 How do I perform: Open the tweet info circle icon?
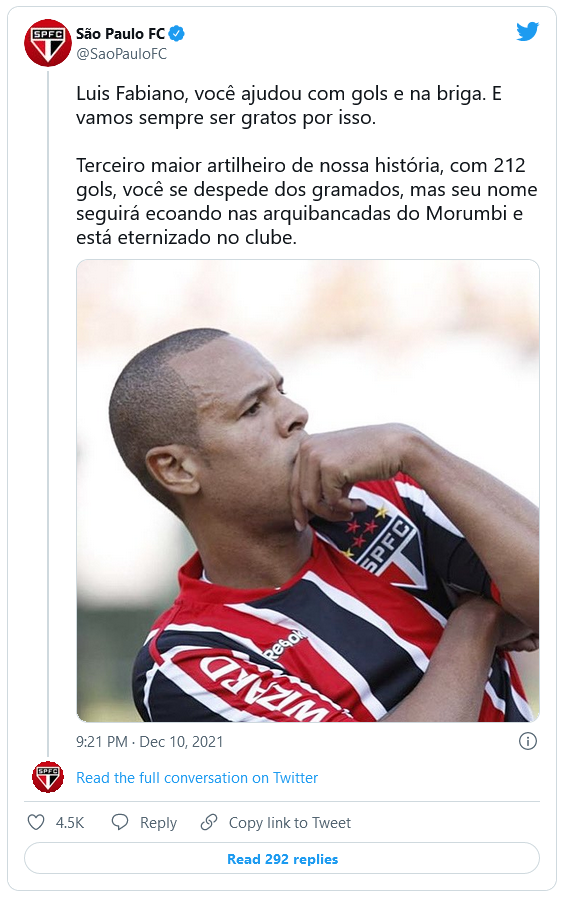click(527, 741)
